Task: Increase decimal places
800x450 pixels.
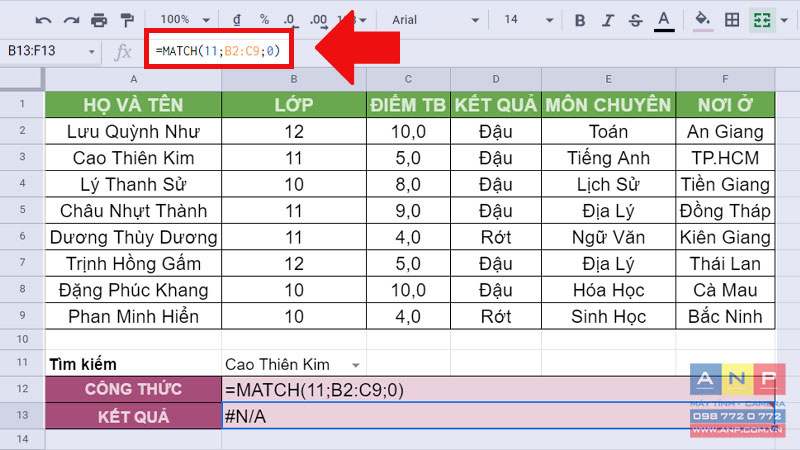Action: pos(318,20)
